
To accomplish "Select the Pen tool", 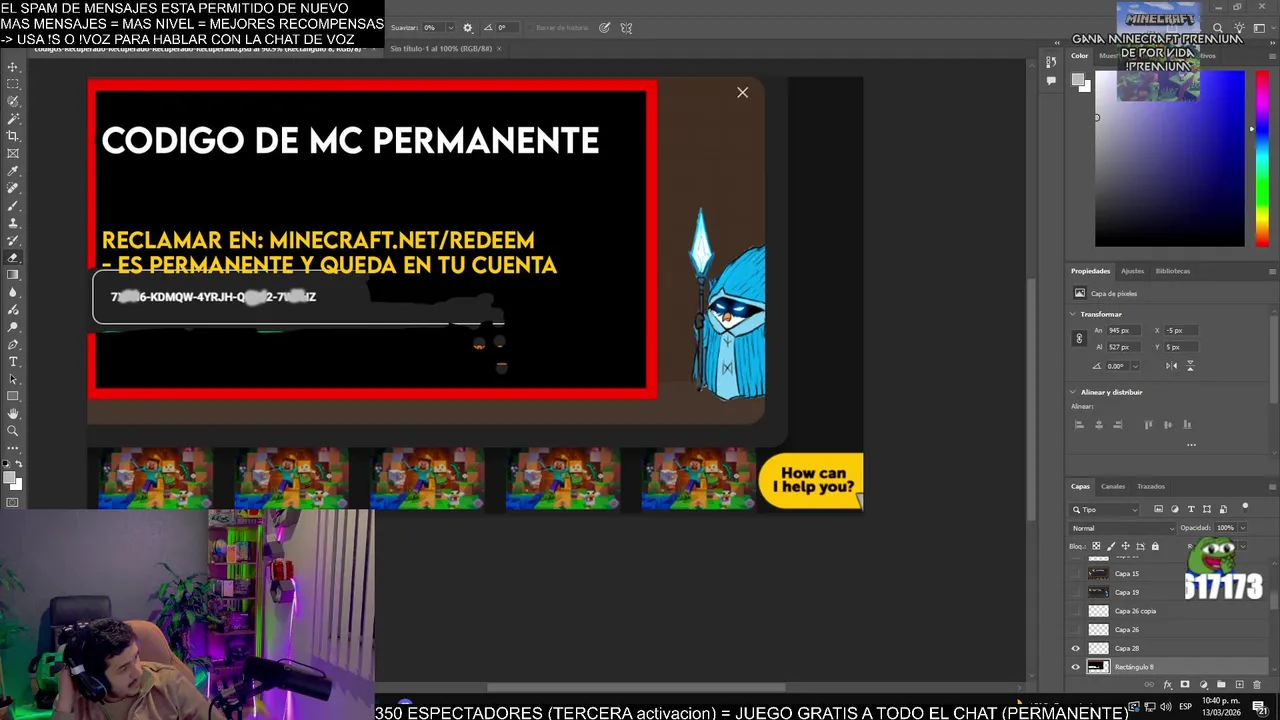I will [x=13, y=344].
